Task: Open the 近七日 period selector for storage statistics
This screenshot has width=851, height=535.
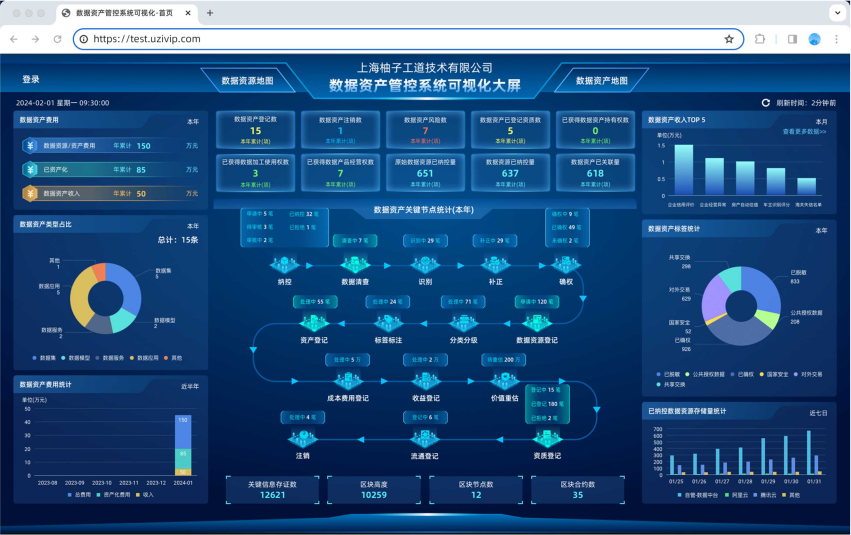Action: coord(817,411)
